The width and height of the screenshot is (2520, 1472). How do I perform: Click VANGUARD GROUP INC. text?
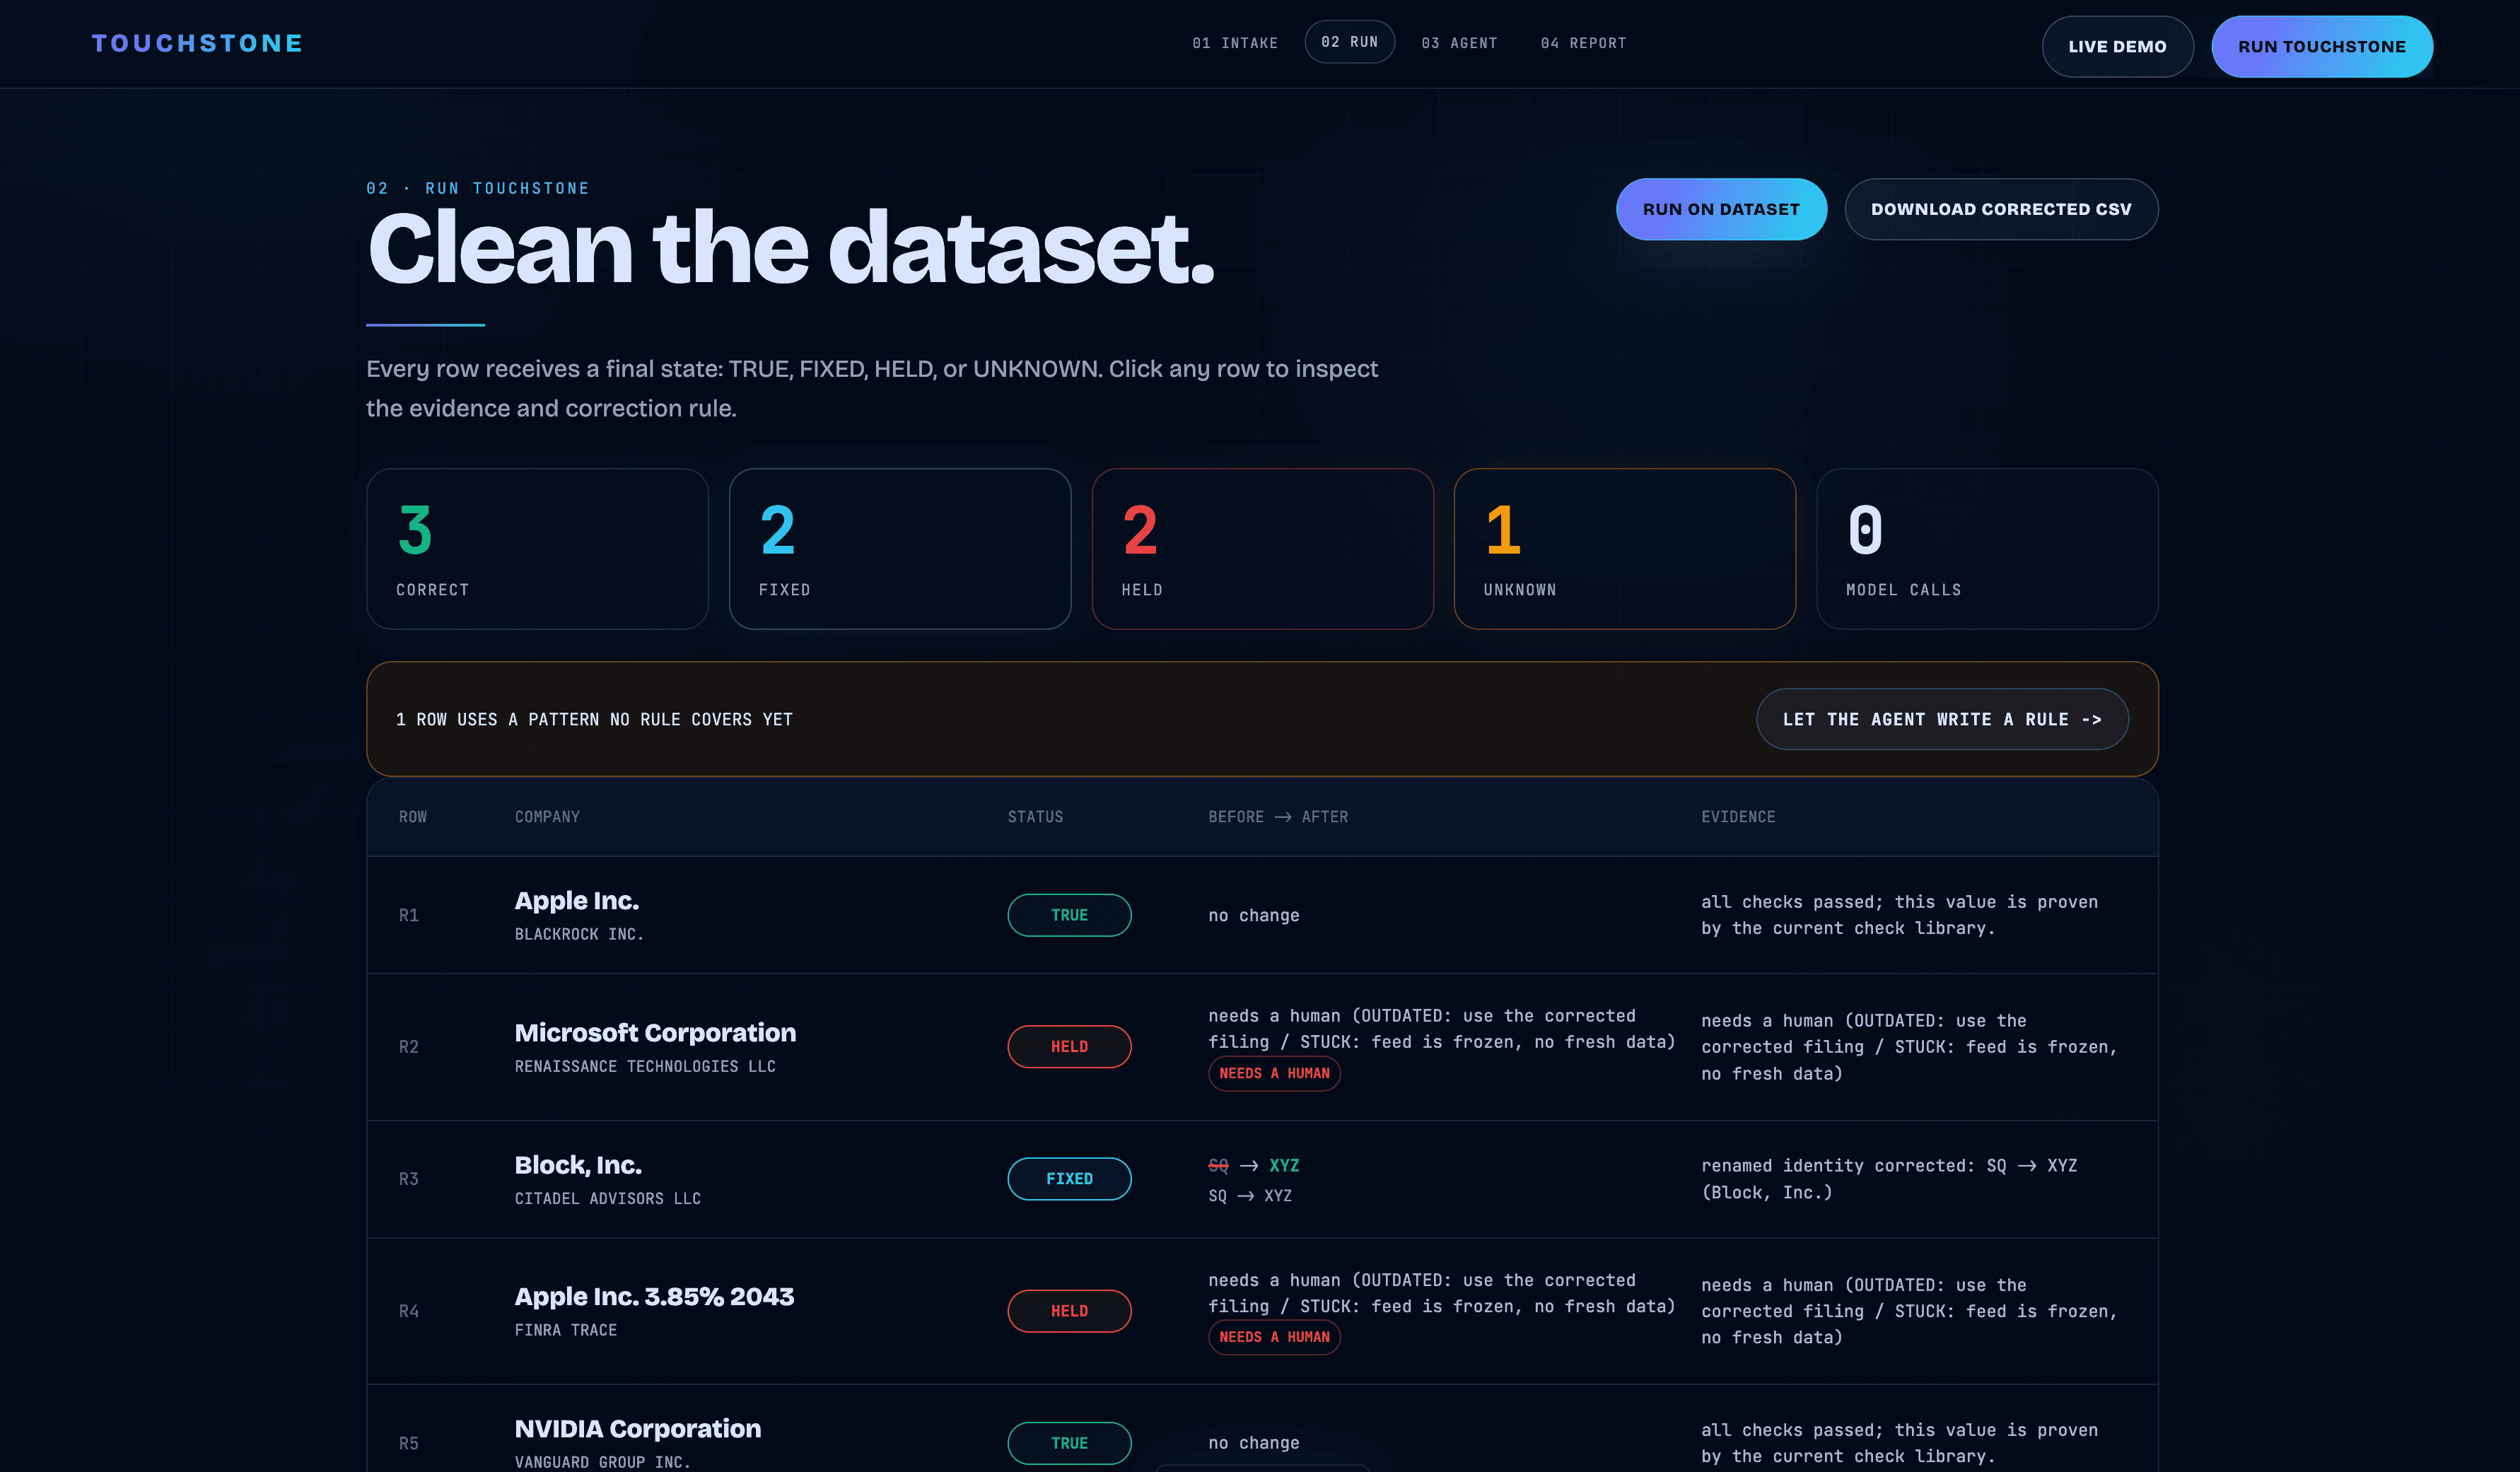(x=602, y=1462)
